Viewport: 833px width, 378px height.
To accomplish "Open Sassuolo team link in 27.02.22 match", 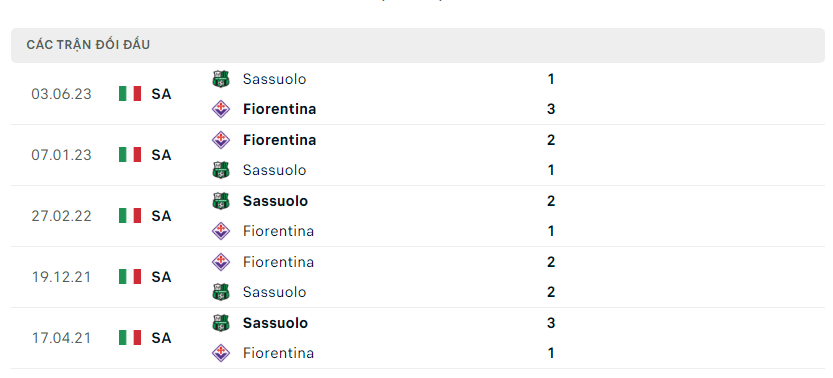I will coord(275,201).
